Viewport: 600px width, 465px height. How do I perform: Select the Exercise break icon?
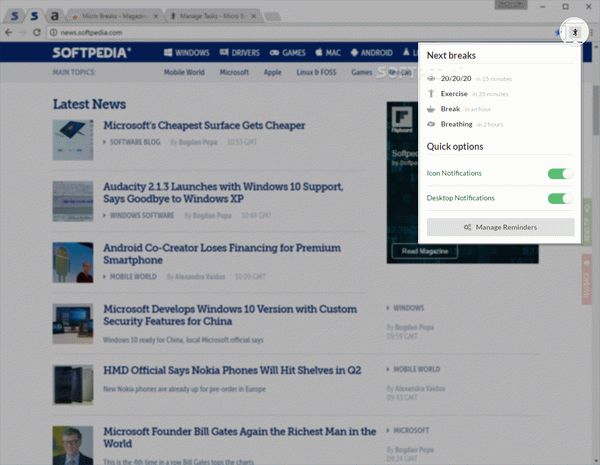[431, 94]
